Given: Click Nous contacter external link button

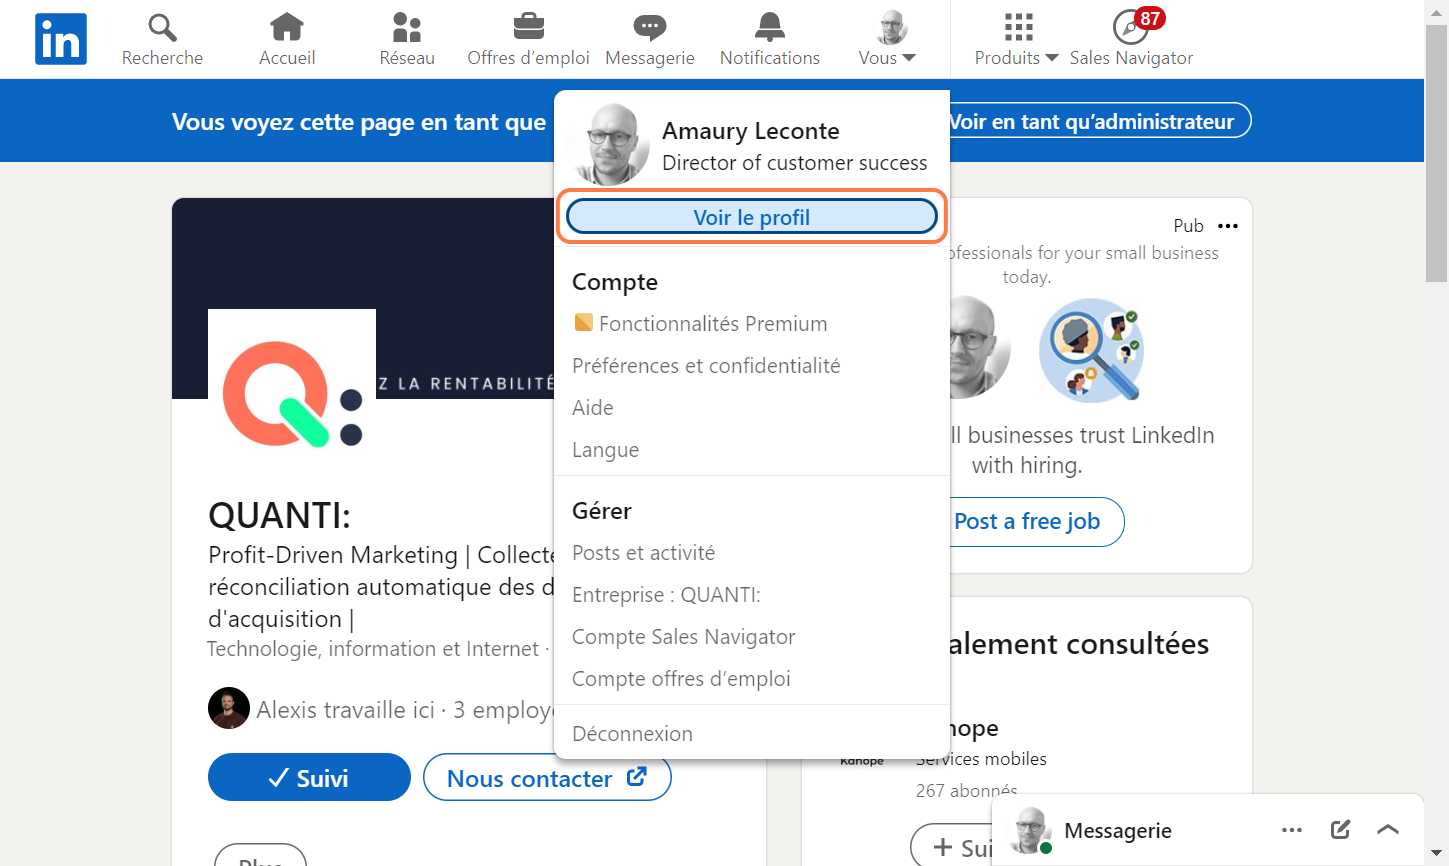Looking at the screenshot, I should click(x=547, y=777).
